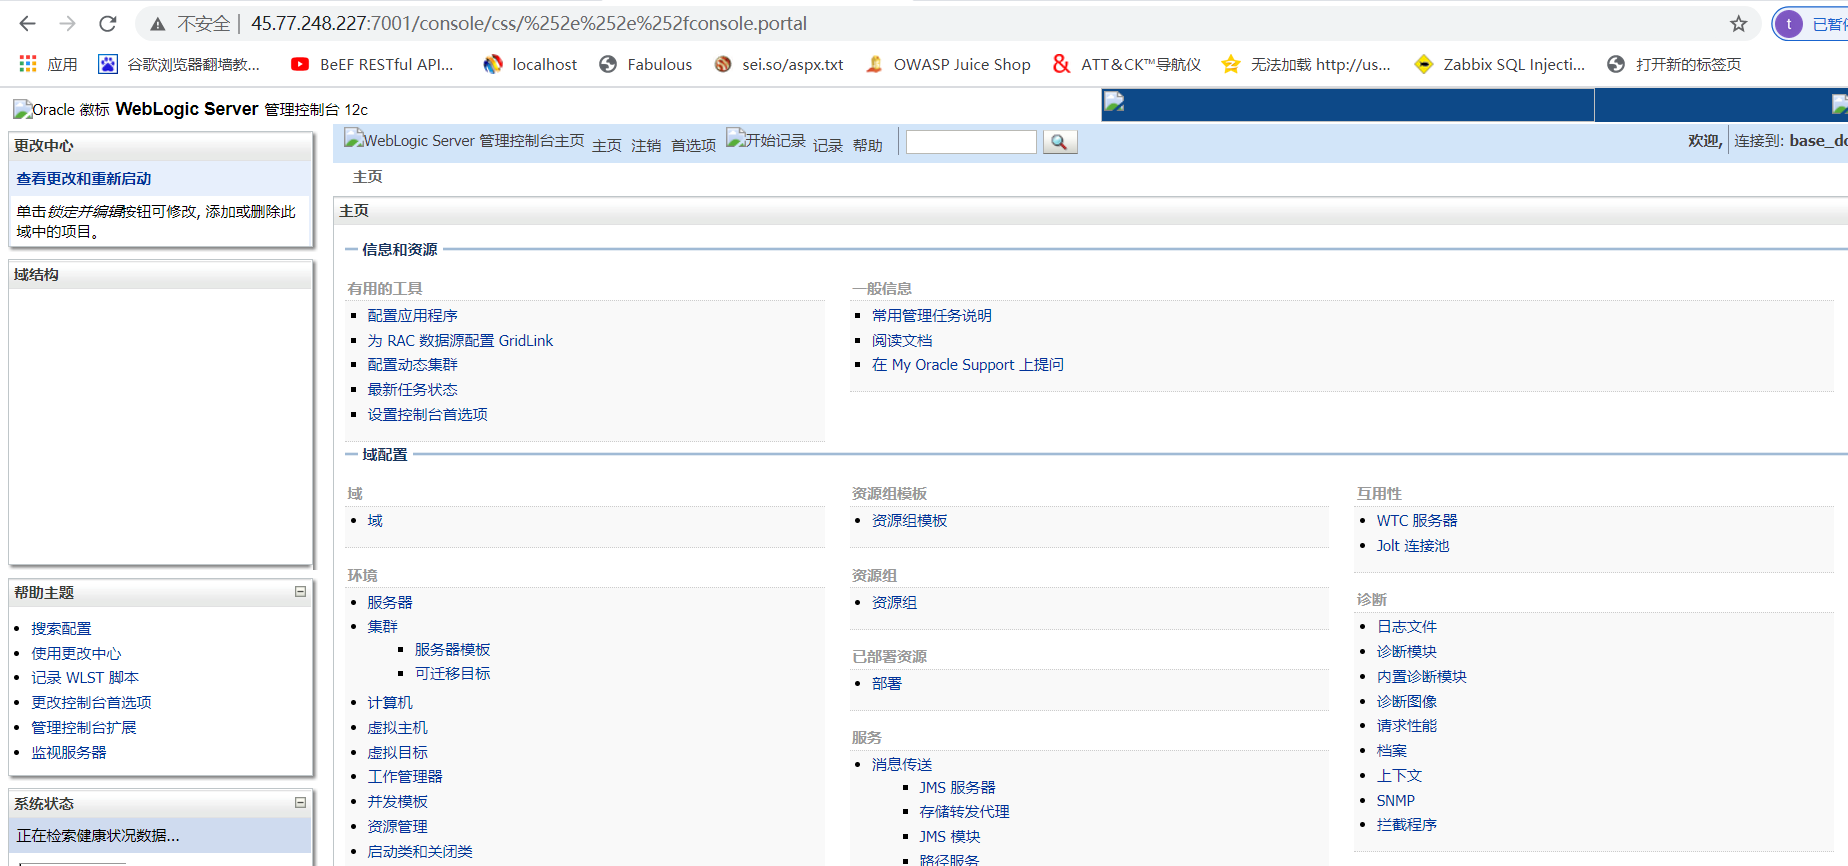Open 设置控制台首选项 link
The image size is (1848, 866).
tap(427, 414)
